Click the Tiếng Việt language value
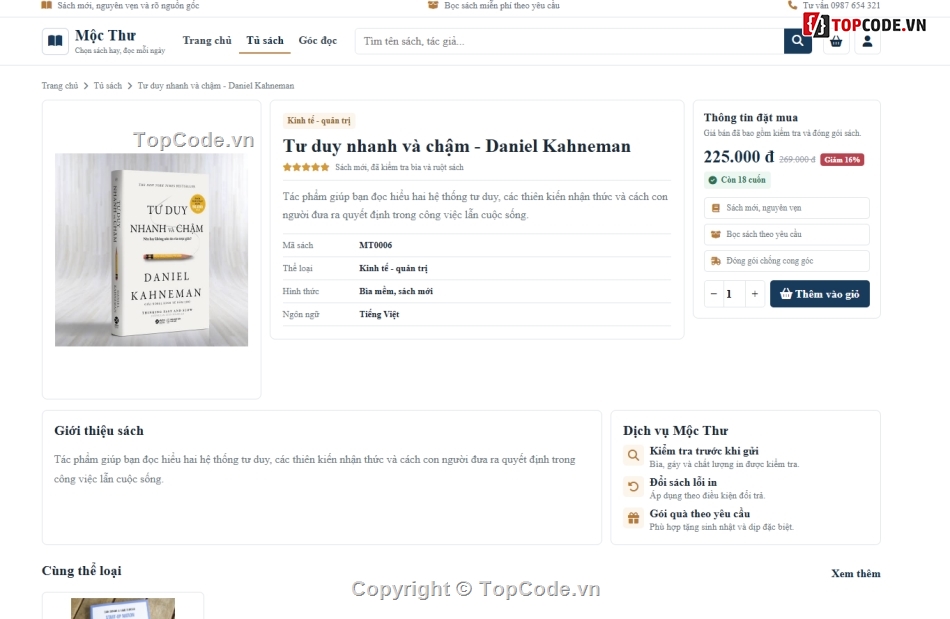The image size is (950, 619). pos(379,314)
